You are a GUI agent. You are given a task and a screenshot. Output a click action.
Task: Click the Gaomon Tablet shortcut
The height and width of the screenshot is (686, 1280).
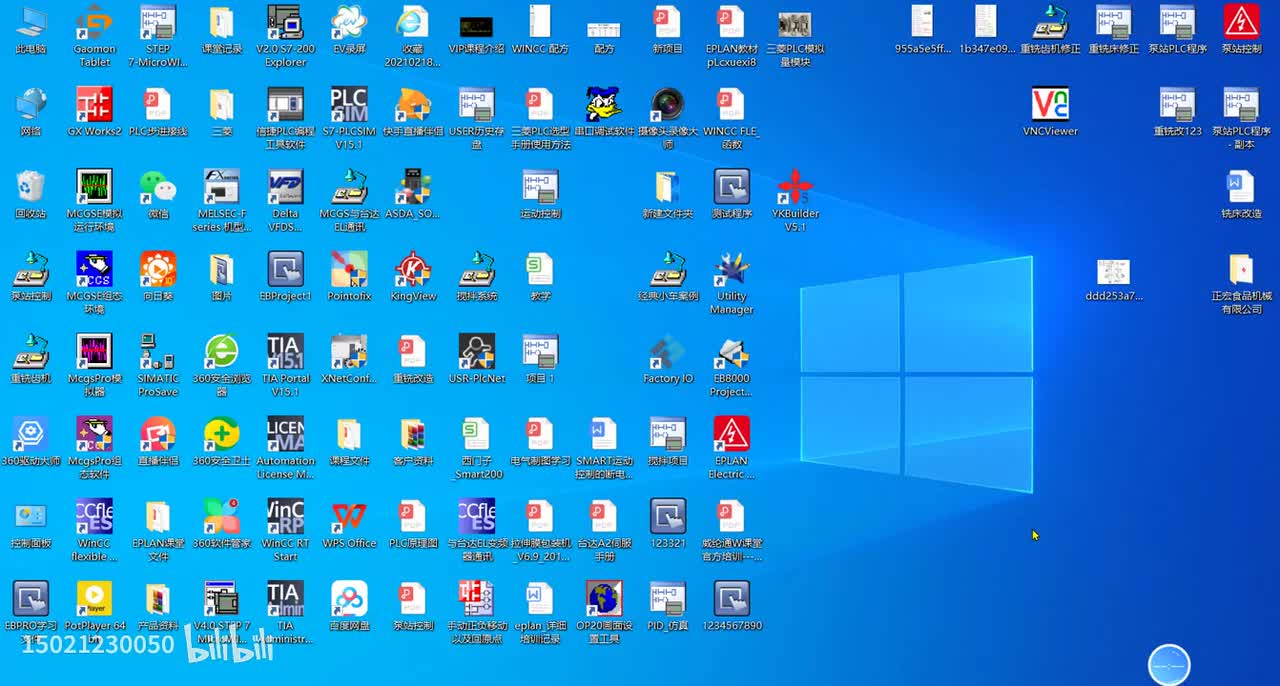tap(94, 22)
